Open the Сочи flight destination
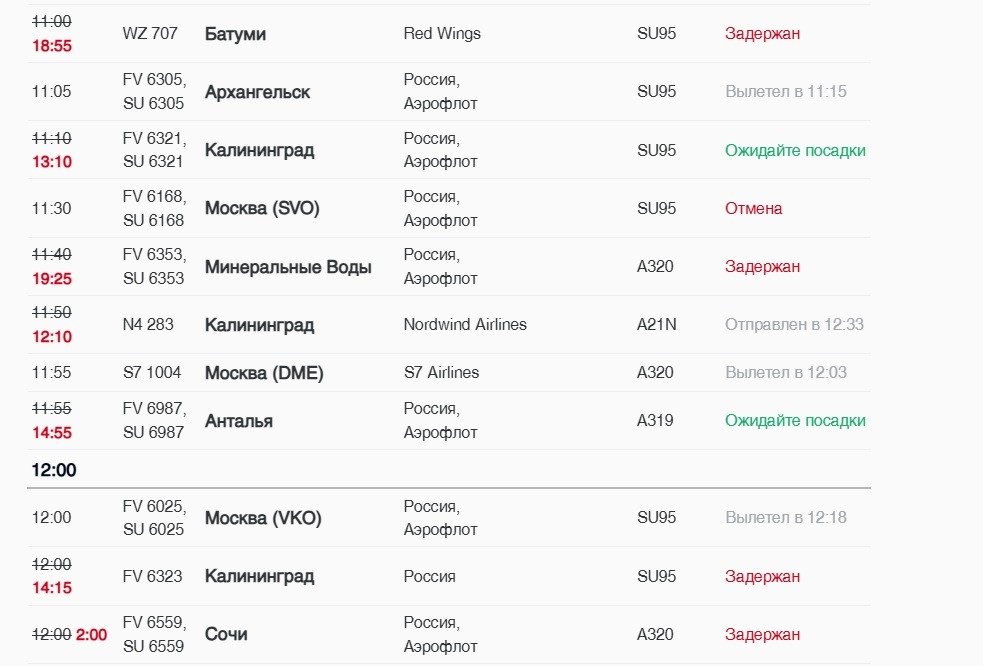The width and height of the screenshot is (983, 666). [x=226, y=634]
